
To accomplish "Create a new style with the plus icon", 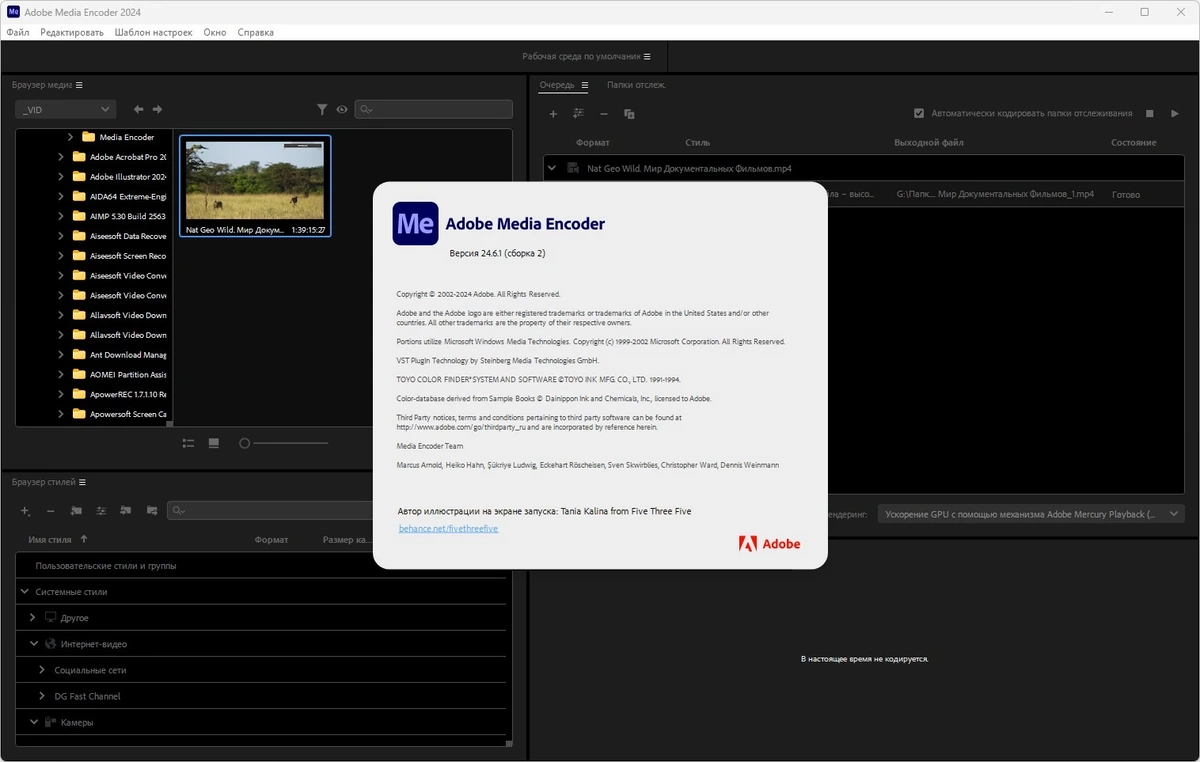I will [x=26, y=510].
